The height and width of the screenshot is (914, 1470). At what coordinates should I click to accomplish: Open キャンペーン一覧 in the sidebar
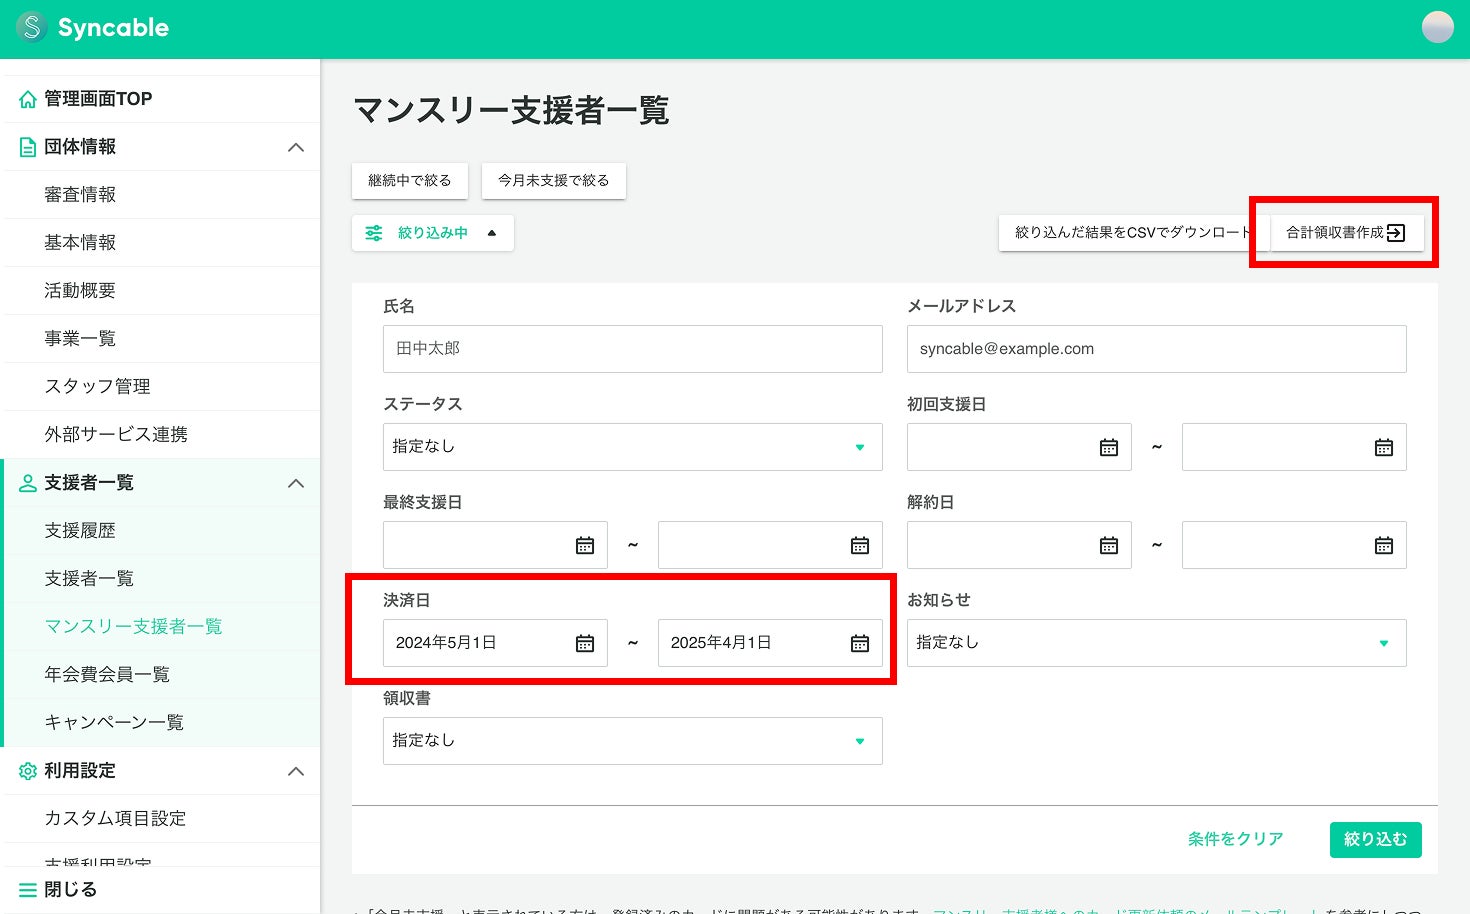pos(114,723)
